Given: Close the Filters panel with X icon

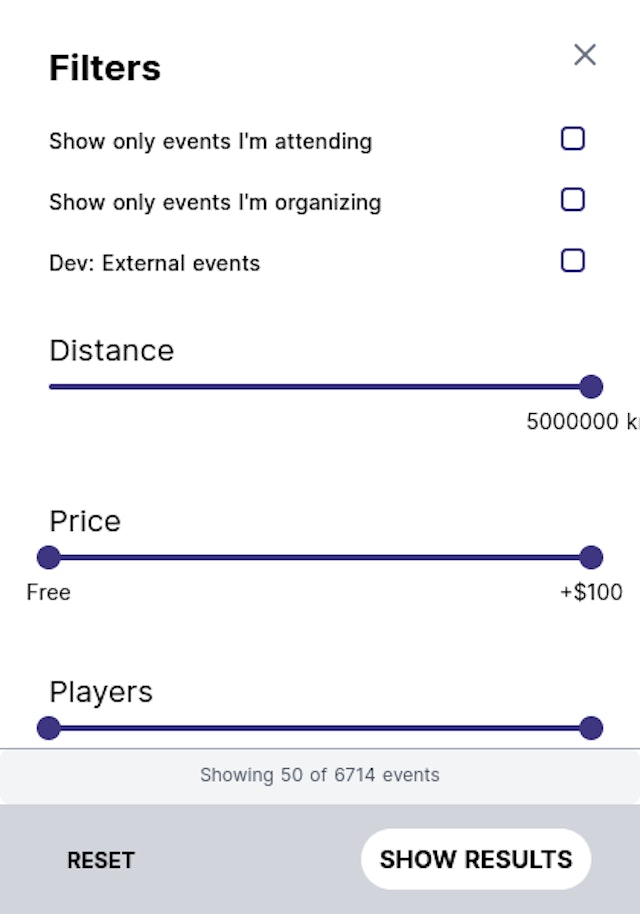Looking at the screenshot, I should (585, 55).
